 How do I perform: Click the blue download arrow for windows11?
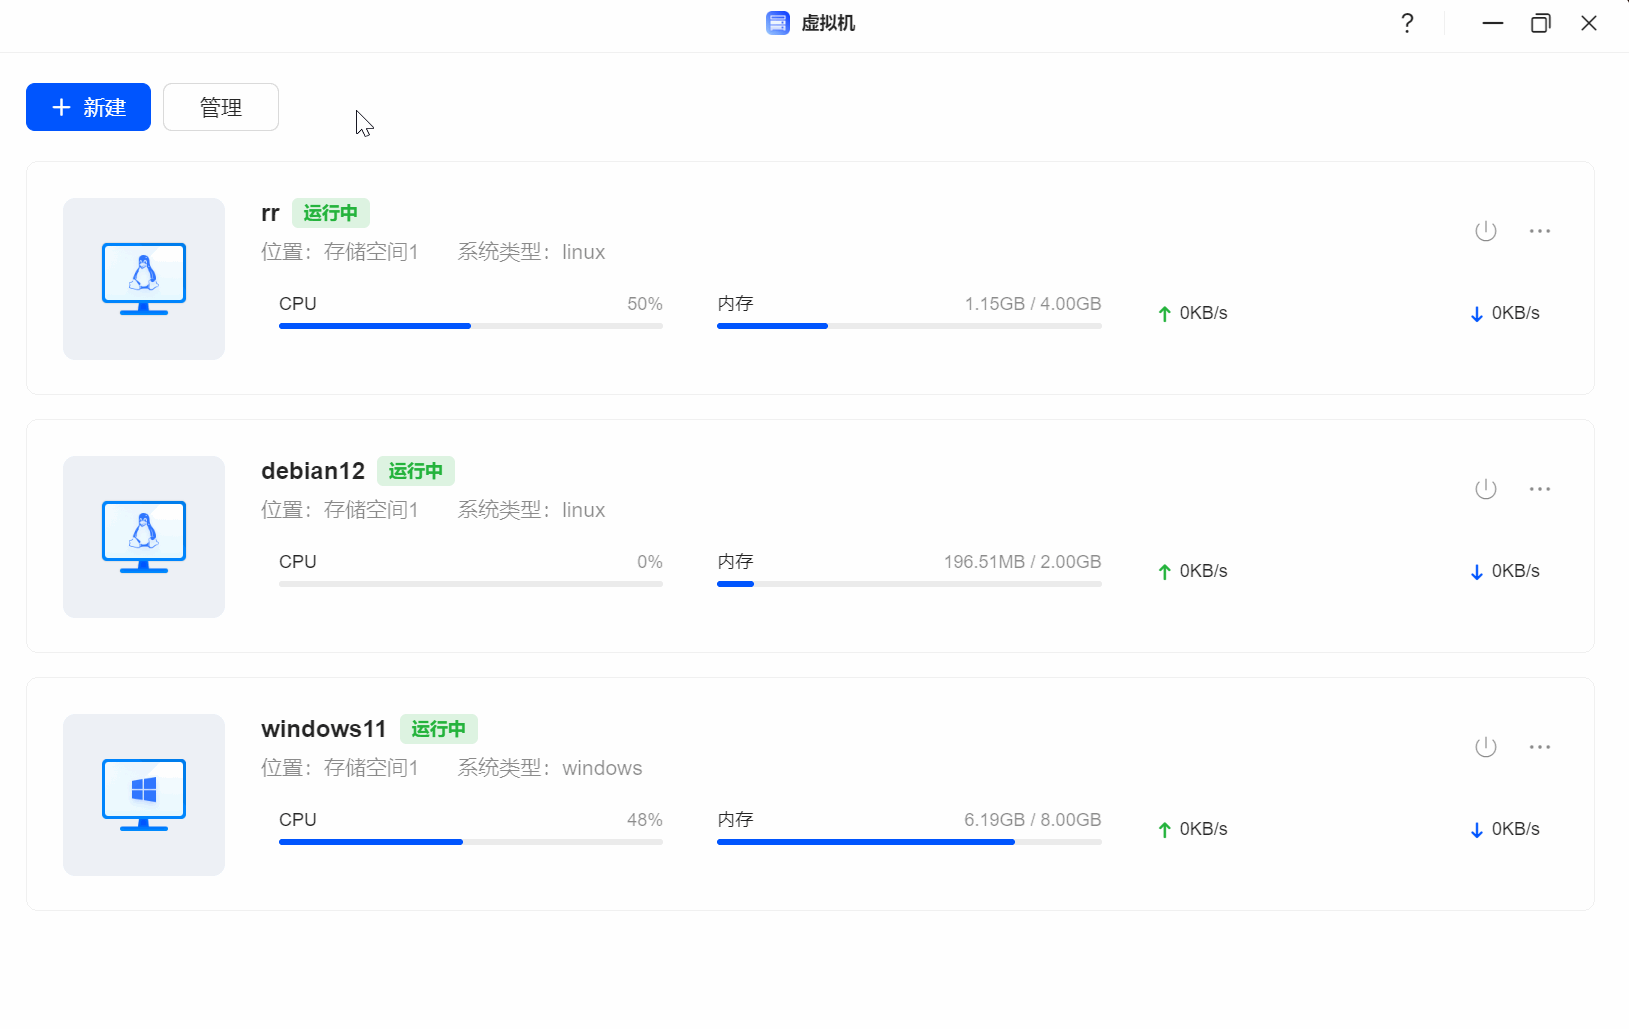click(1477, 830)
